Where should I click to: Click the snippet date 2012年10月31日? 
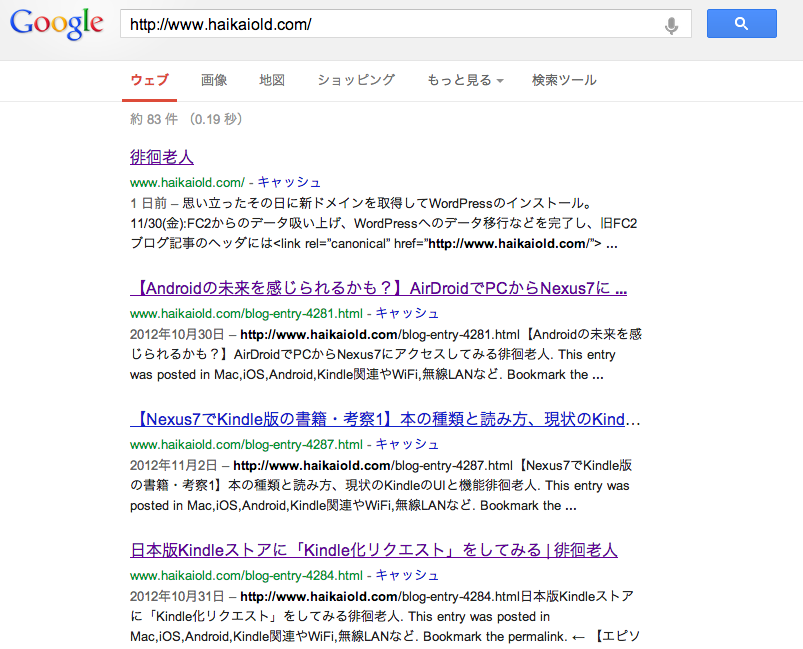pos(177,597)
